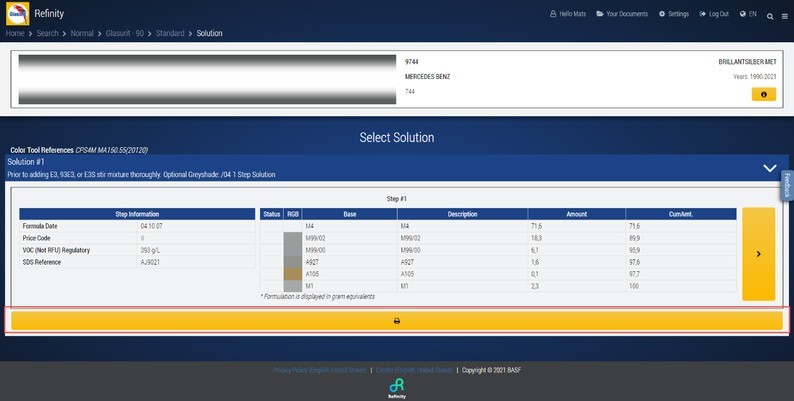The width and height of the screenshot is (794, 401).
Task: Click the Refinity title text in header
Action: pos(49,14)
